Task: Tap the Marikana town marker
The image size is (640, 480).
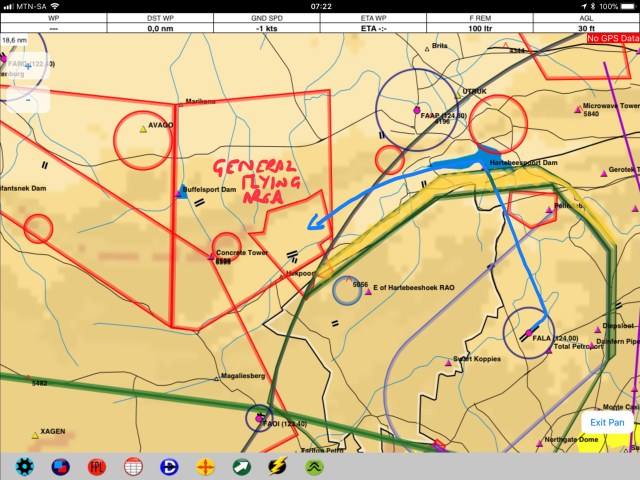Action: coord(181,105)
